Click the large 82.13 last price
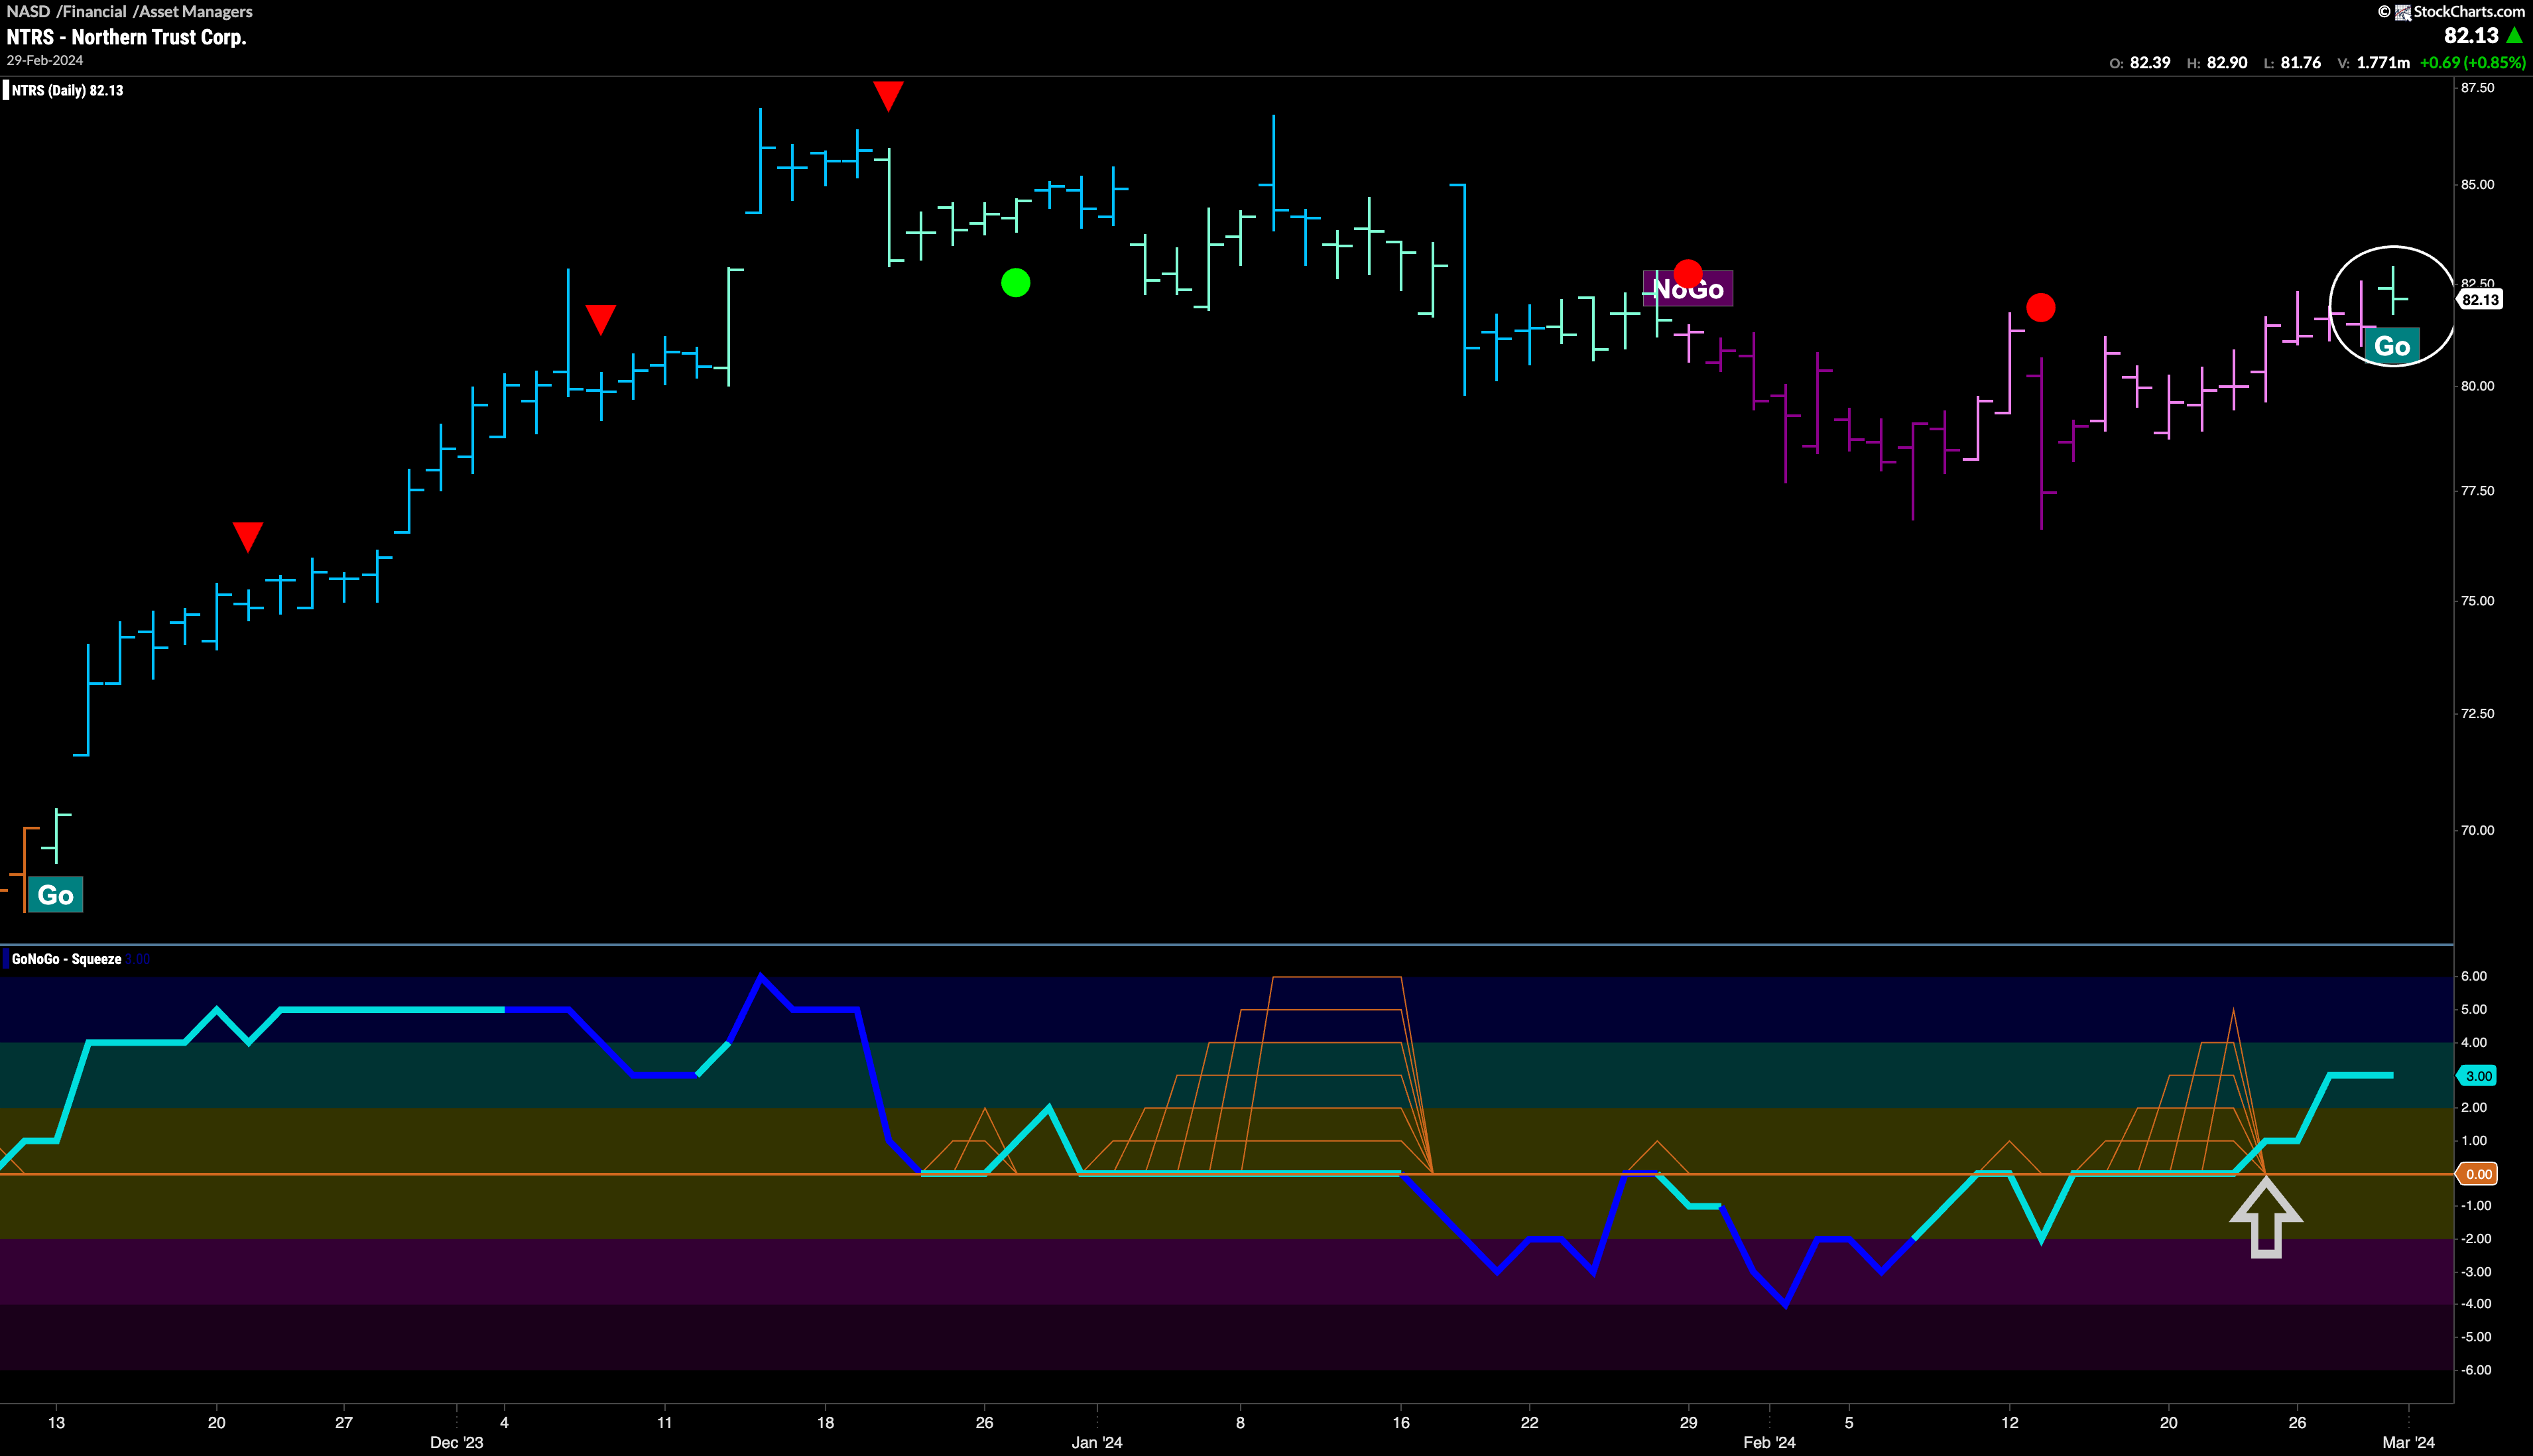Screen dimensions: 2533x1456 click(2471, 35)
